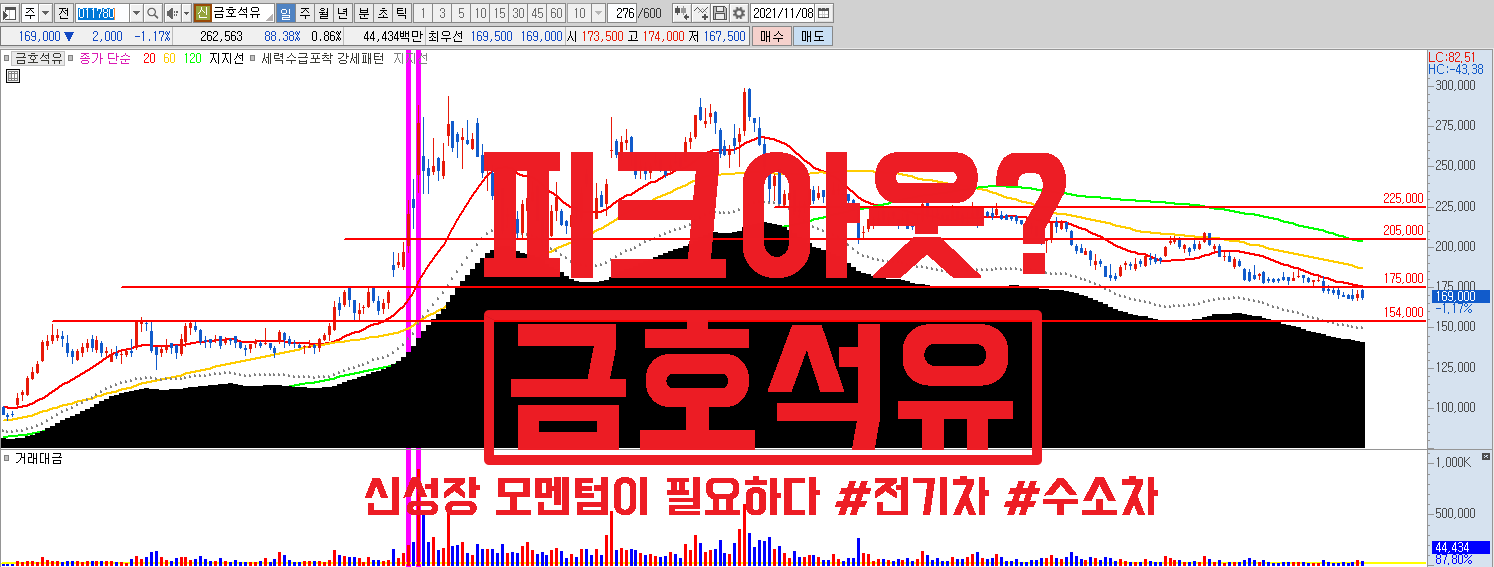This screenshot has height=567, width=1494.
Task: Open the custom interval 10 dropdown arrow
Action: pyautogui.click(x=598, y=13)
